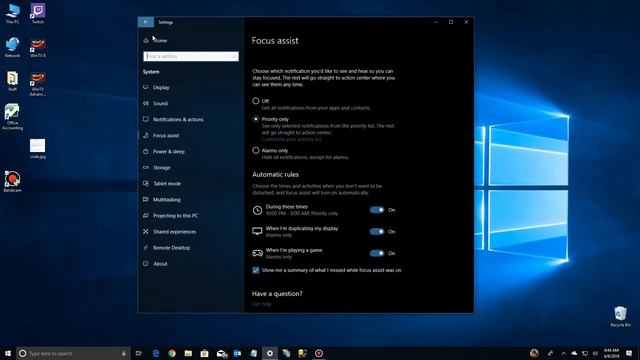The image size is (640, 360).
Task: Click the OneDrive cloud tray icon
Action: (x=574, y=353)
